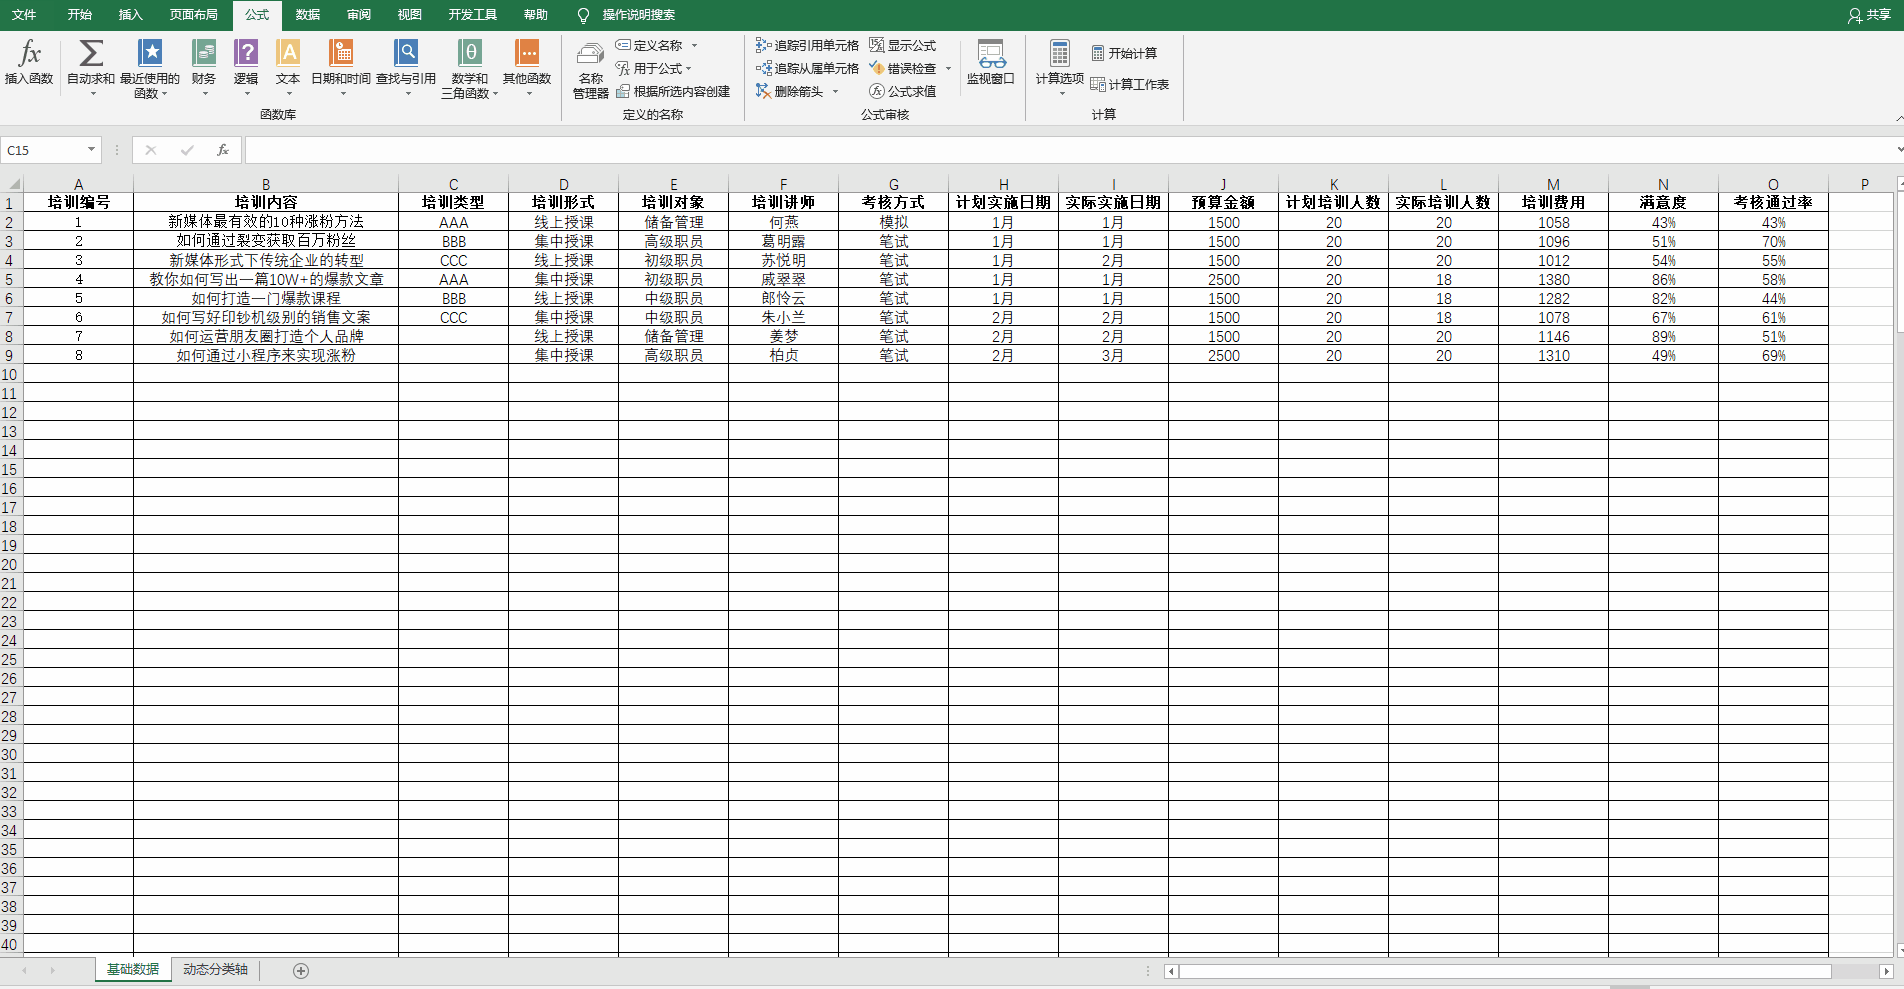Click 追踪引用单元格
The height and width of the screenshot is (989, 1904).
coord(807,45)
